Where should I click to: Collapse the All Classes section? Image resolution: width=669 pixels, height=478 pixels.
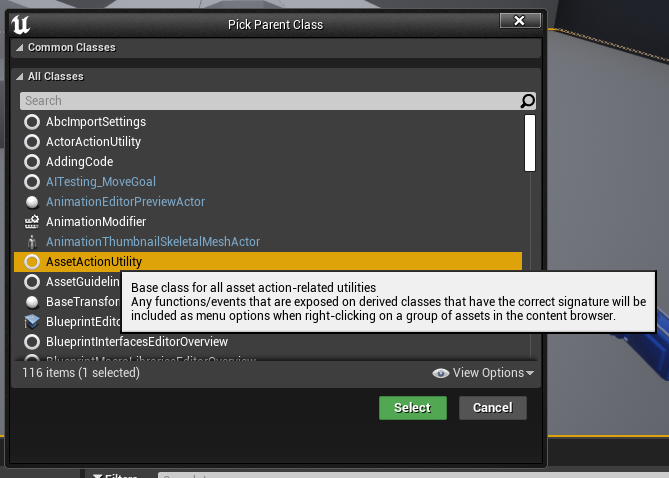pyautogui.click(x=20, y=77)
